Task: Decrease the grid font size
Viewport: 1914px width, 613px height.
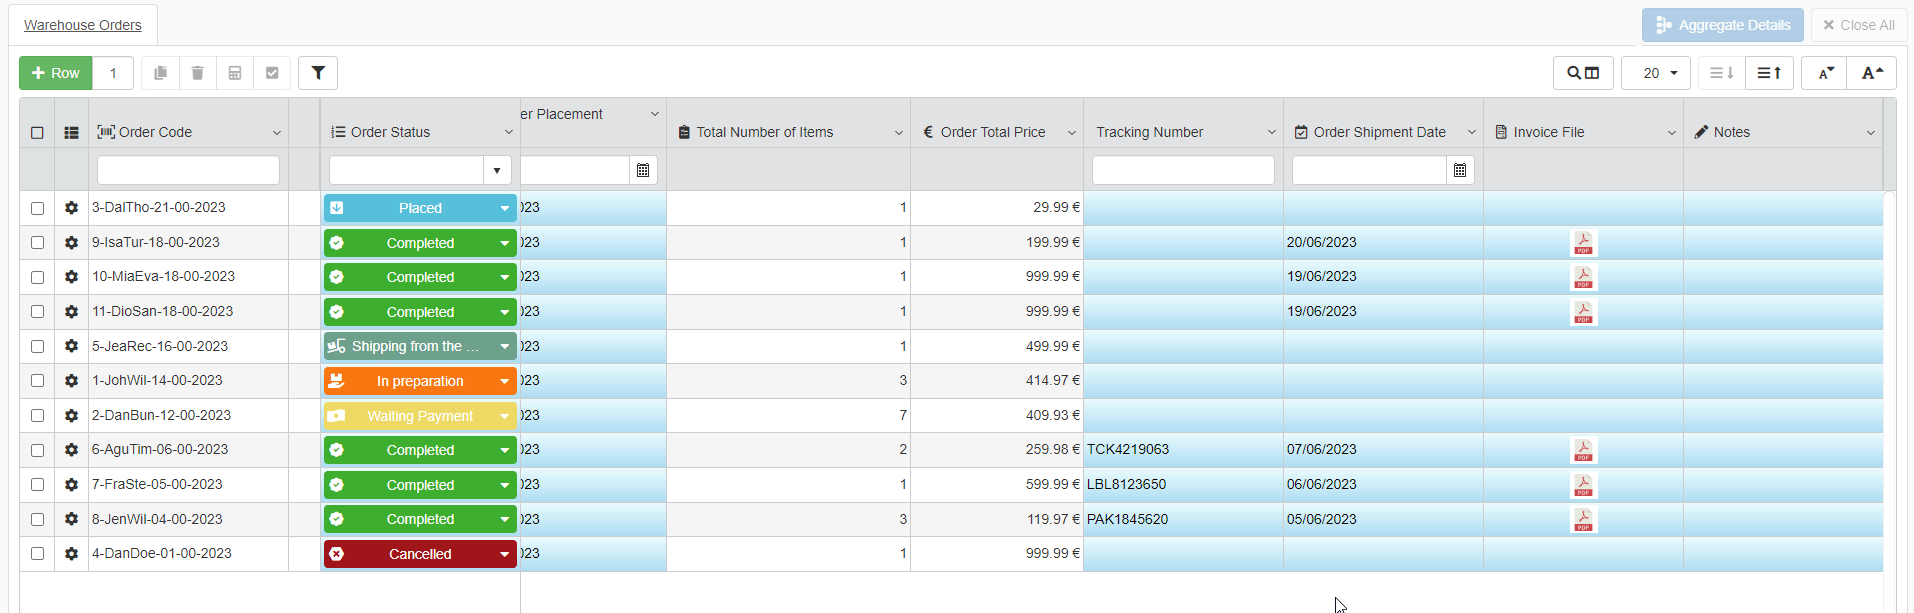Action: 1825,73
